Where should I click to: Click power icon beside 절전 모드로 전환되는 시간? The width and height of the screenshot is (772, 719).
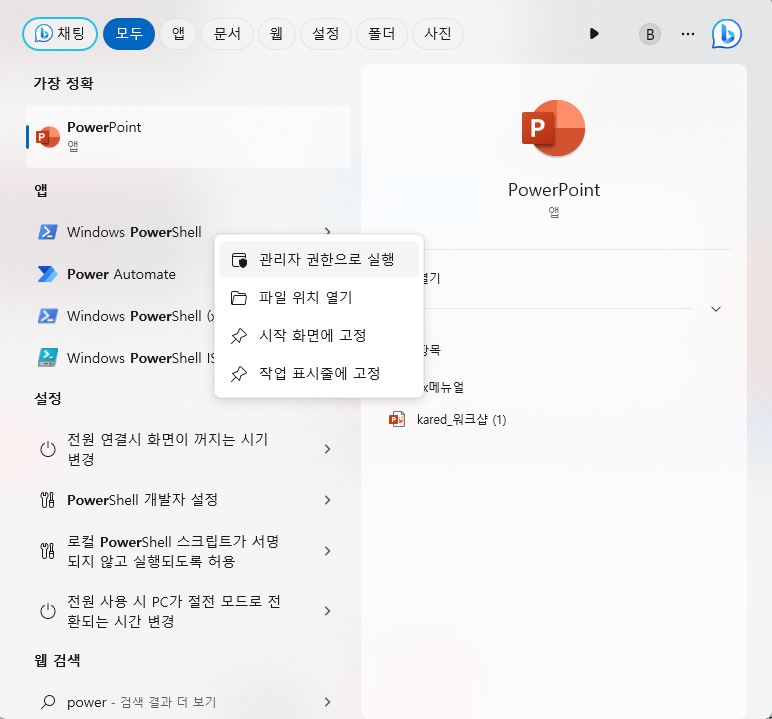point(48,611)
